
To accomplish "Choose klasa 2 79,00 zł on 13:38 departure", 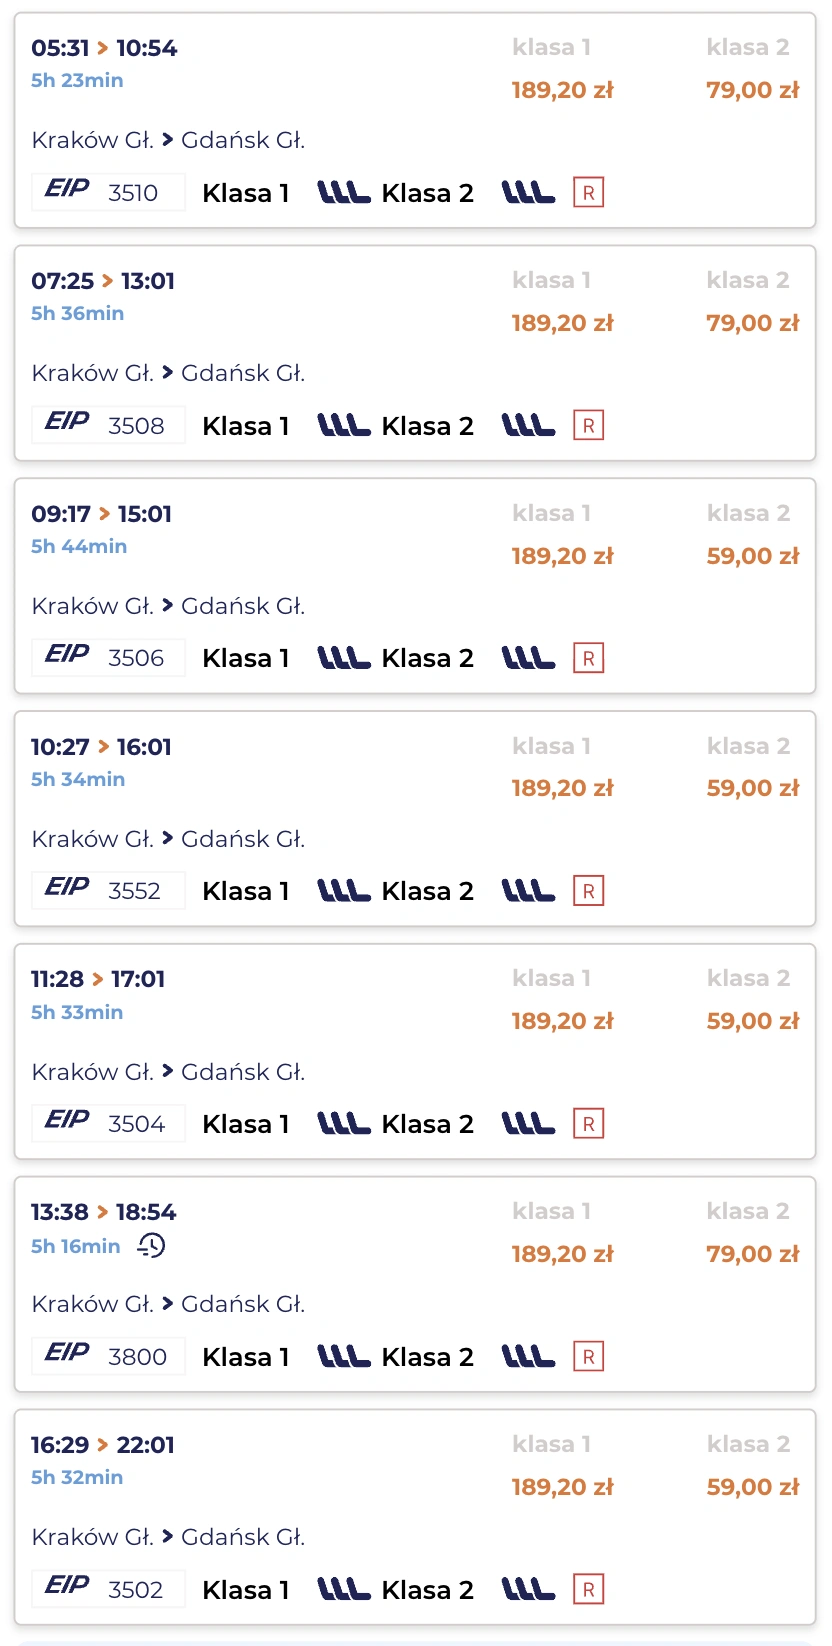I will pyautogui.click(x=752, y=1255).
